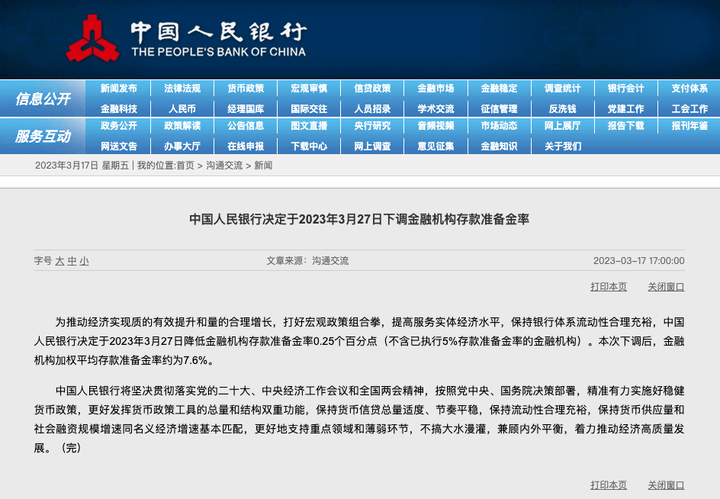The width and height of the screenshot is (720, 499).
Task: Open 网上调查 page
Action: tap(372, 146)
